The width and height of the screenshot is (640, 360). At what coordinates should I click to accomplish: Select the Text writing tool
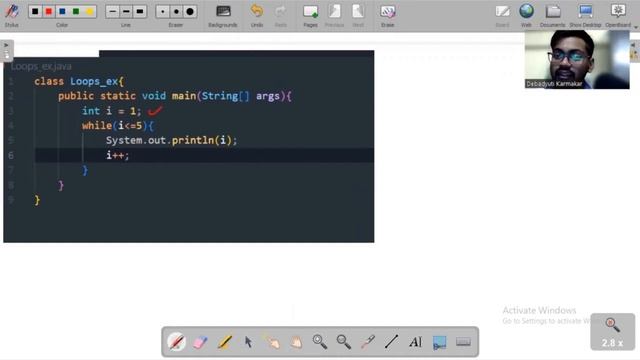(x=416, y=342)
